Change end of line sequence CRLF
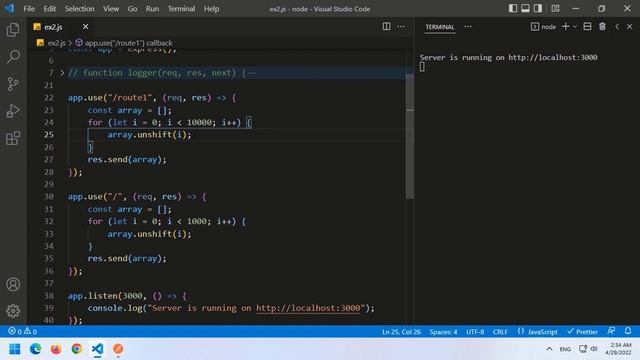Image resolution: width=640 pixels, height=360 pixels. [x=500, y=332]
